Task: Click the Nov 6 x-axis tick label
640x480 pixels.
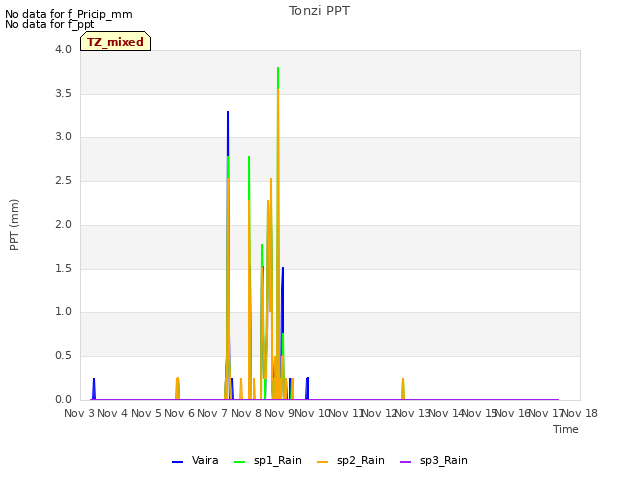Action: (179, 413)
